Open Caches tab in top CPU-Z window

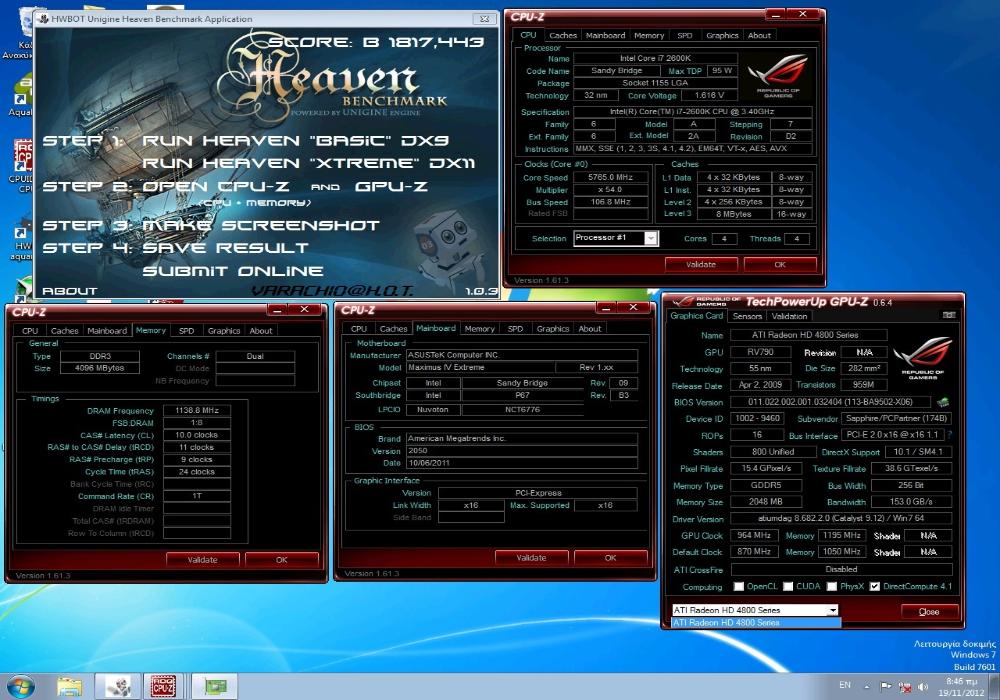click(x=562, y=36)
